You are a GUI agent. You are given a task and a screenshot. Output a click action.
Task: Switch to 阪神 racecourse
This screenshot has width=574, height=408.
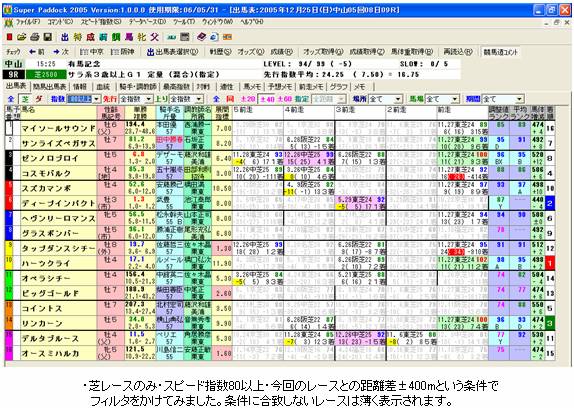(x=123, y=52)
